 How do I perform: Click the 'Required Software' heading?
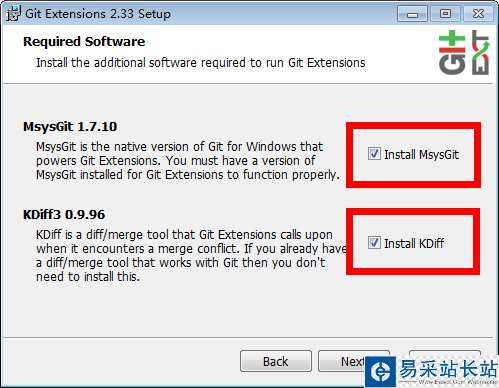coord(84,42)
